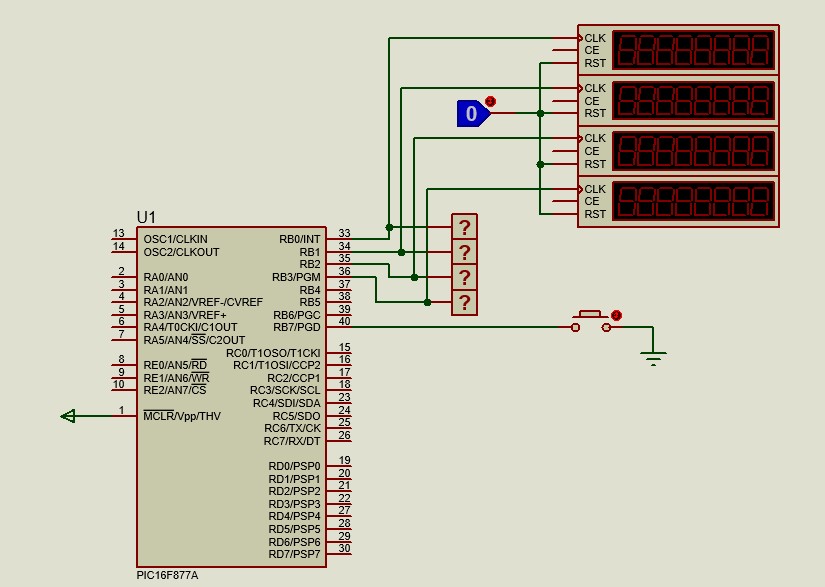Toggle the blue logic state showing 0

coord(474,113)
